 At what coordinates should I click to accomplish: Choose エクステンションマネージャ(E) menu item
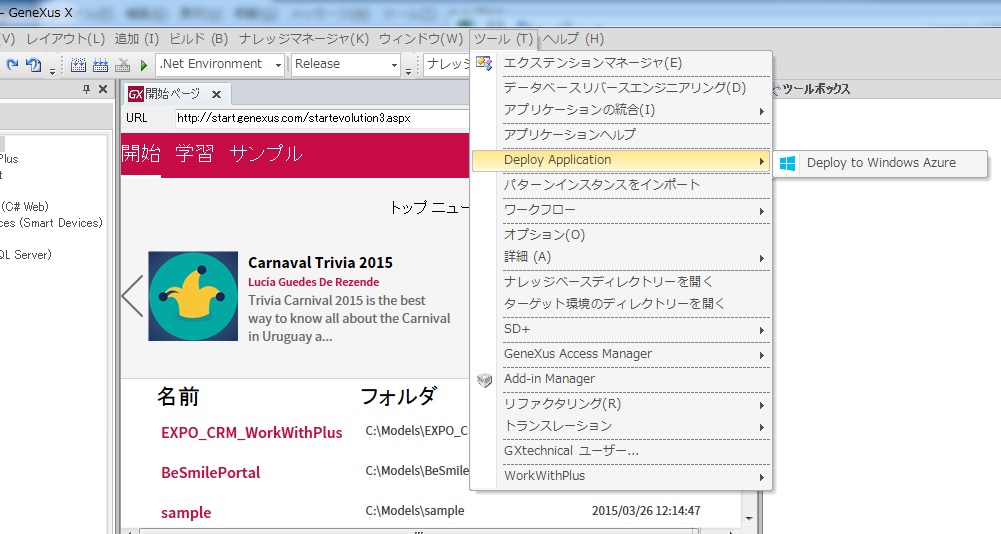[x=621, y=63]
